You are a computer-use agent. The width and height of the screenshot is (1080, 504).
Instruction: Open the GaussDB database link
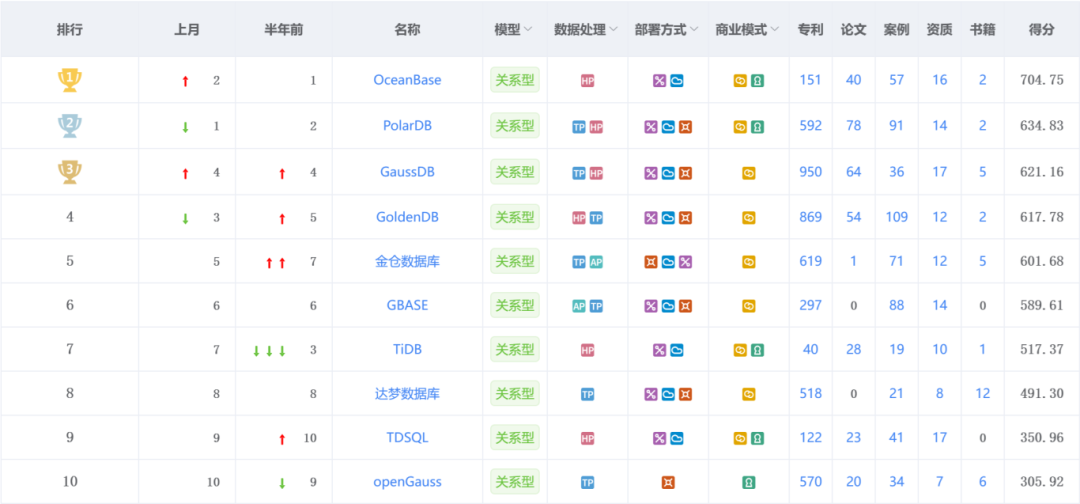(x=407, y=172)
